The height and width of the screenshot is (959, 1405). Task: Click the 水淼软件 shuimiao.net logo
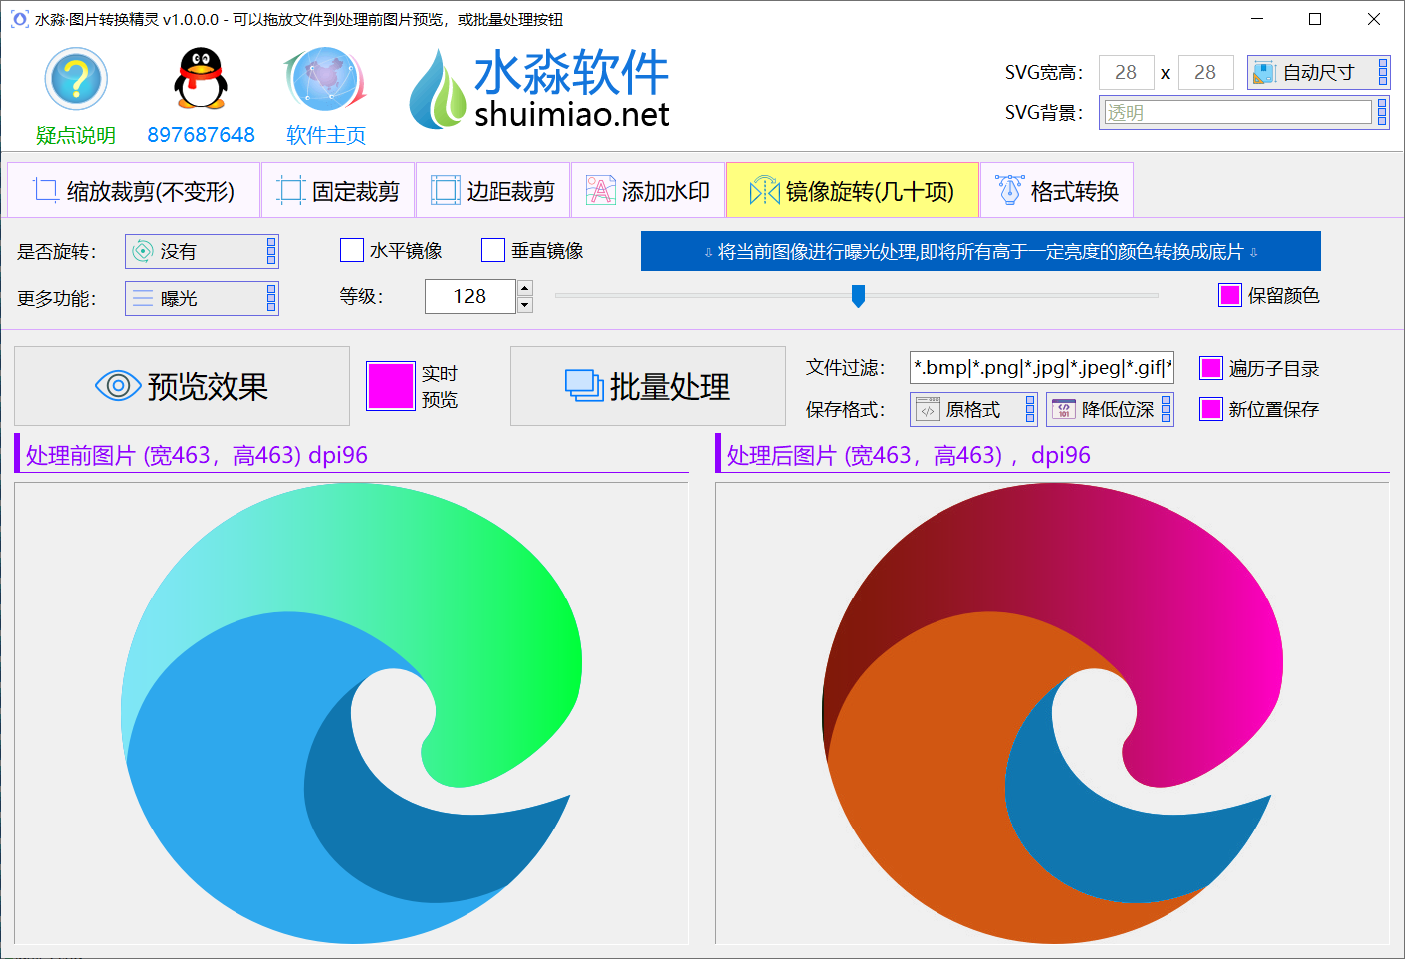point(540,89)
